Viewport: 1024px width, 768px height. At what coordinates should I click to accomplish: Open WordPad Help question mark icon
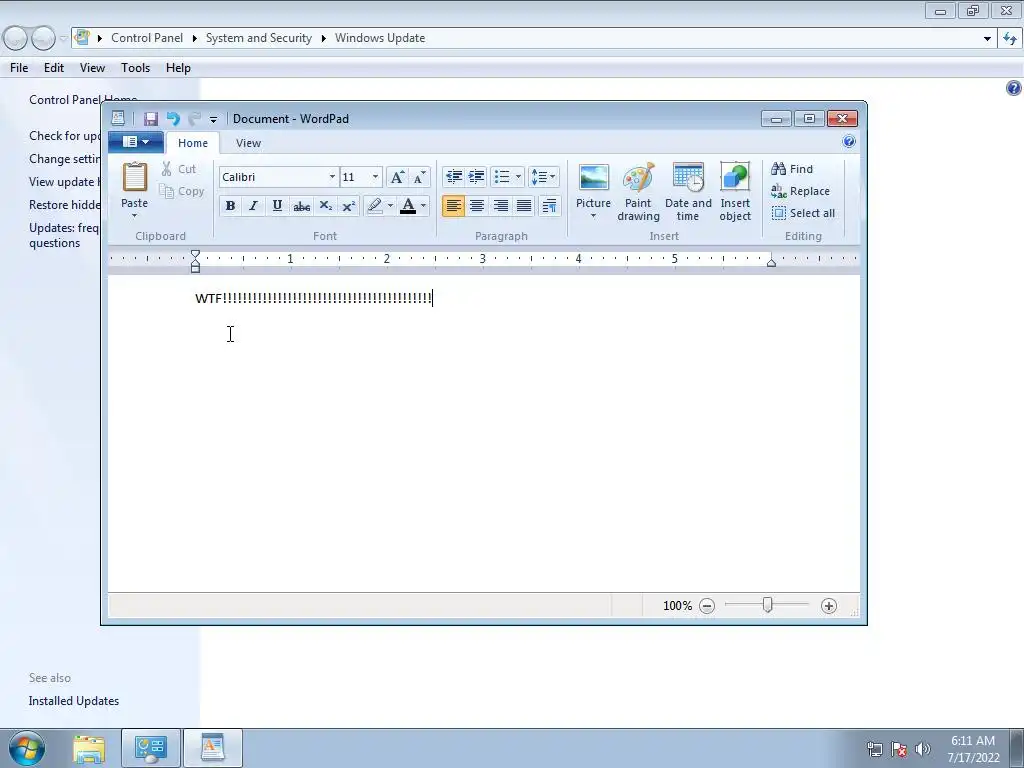click(848, 142)
